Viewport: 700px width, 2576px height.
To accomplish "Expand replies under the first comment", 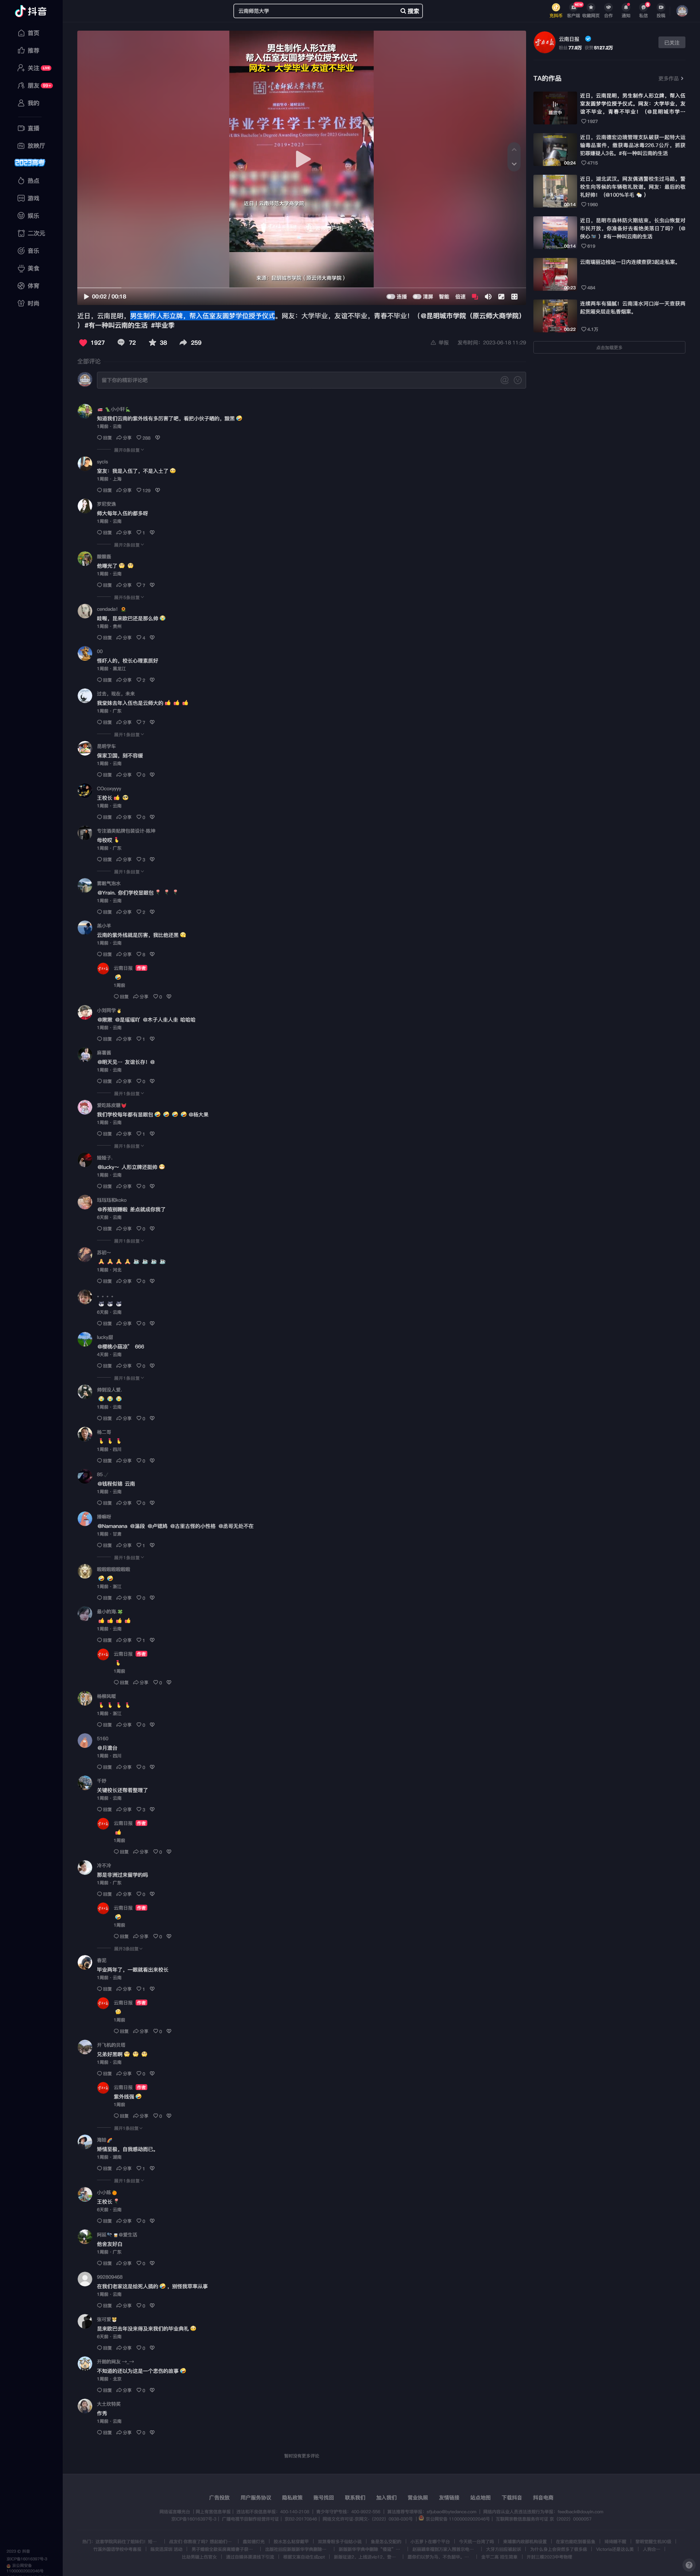I will coord(128,450).
